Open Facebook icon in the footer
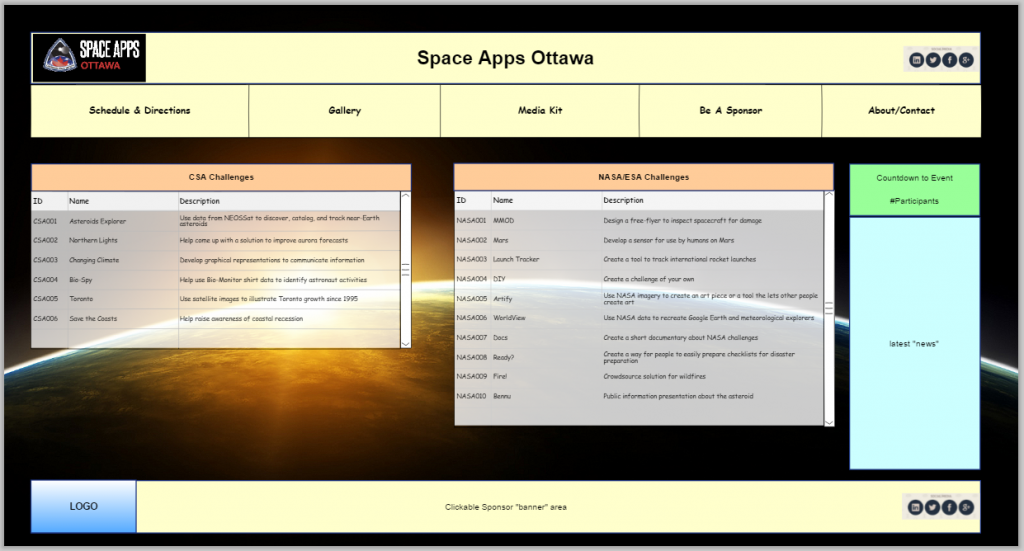 (x=948, y=507)
